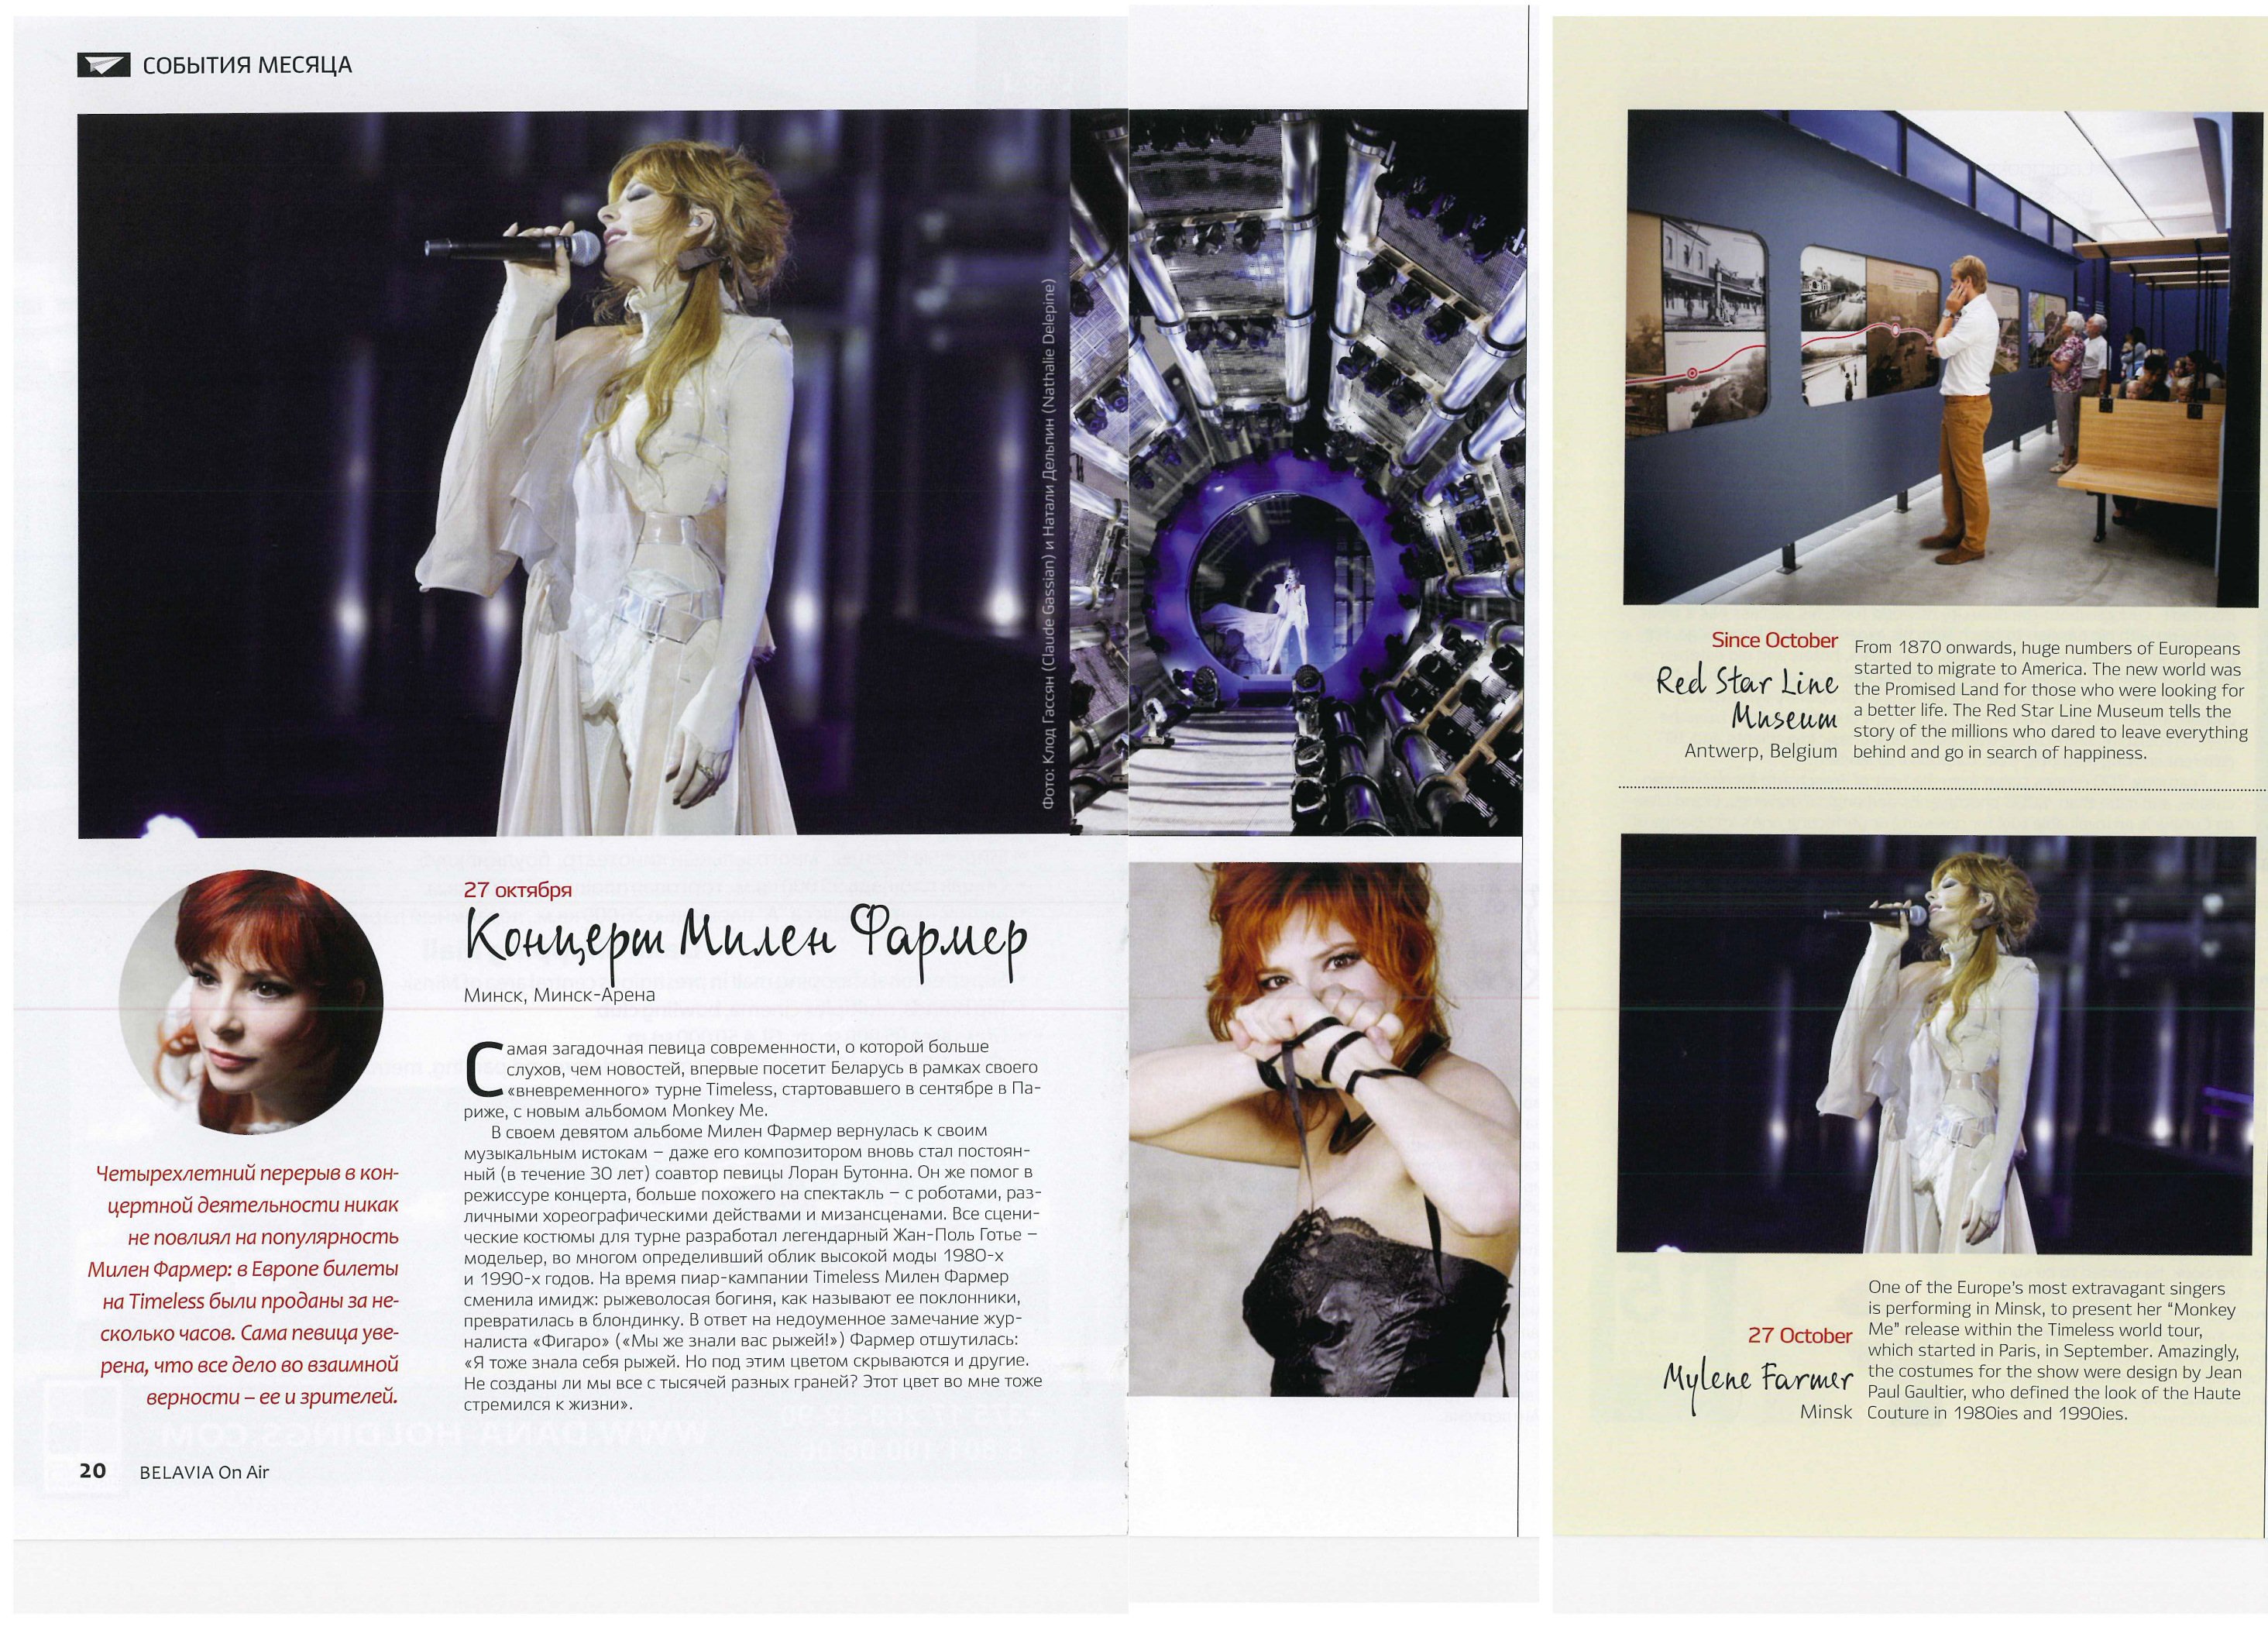Open the Red Star Line Museum exhibit photo
This screenshot has height=1630, width=2268.
[1943, 358]
